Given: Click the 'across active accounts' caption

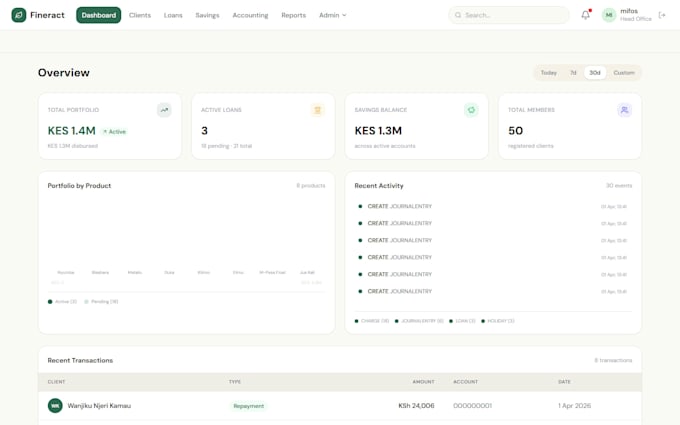Looking at the screenshot, I should click(x=385, y=146).
